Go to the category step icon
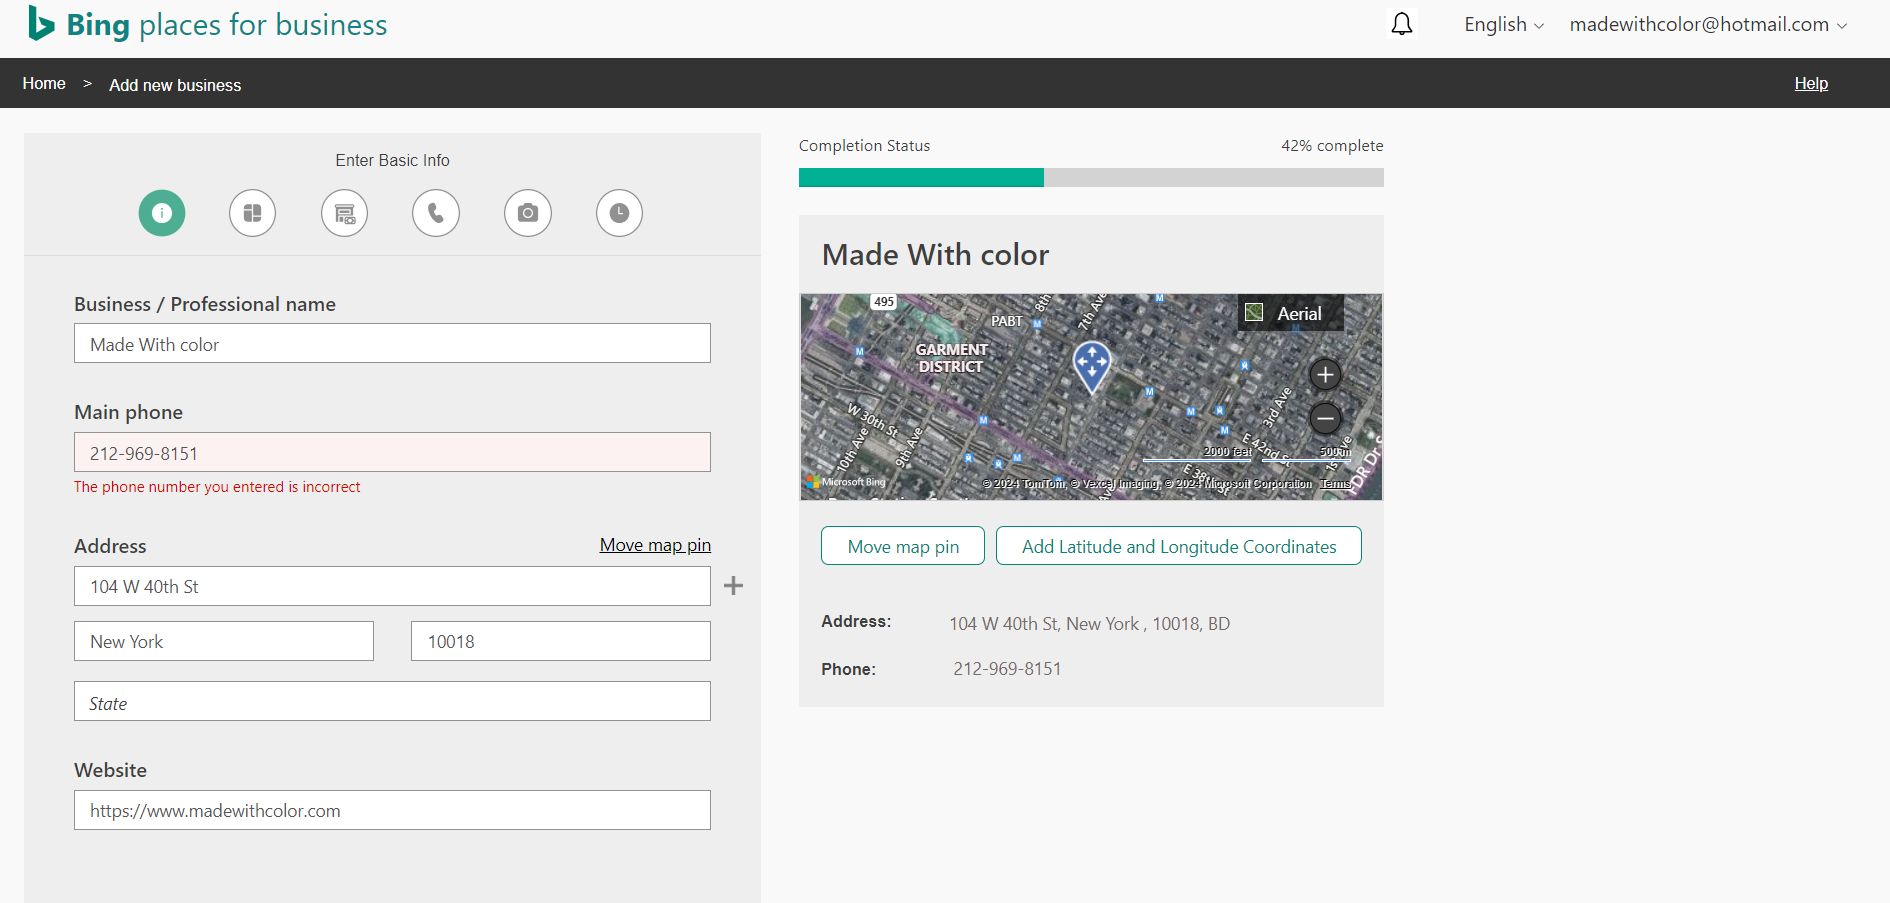The width and height of the screenshot is (1890, 903). tap(253, 213)
